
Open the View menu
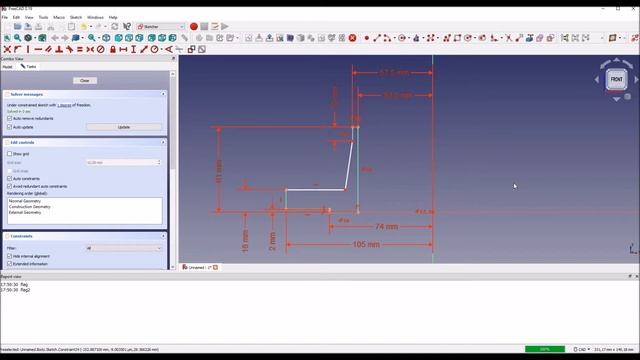coord(29,18)
